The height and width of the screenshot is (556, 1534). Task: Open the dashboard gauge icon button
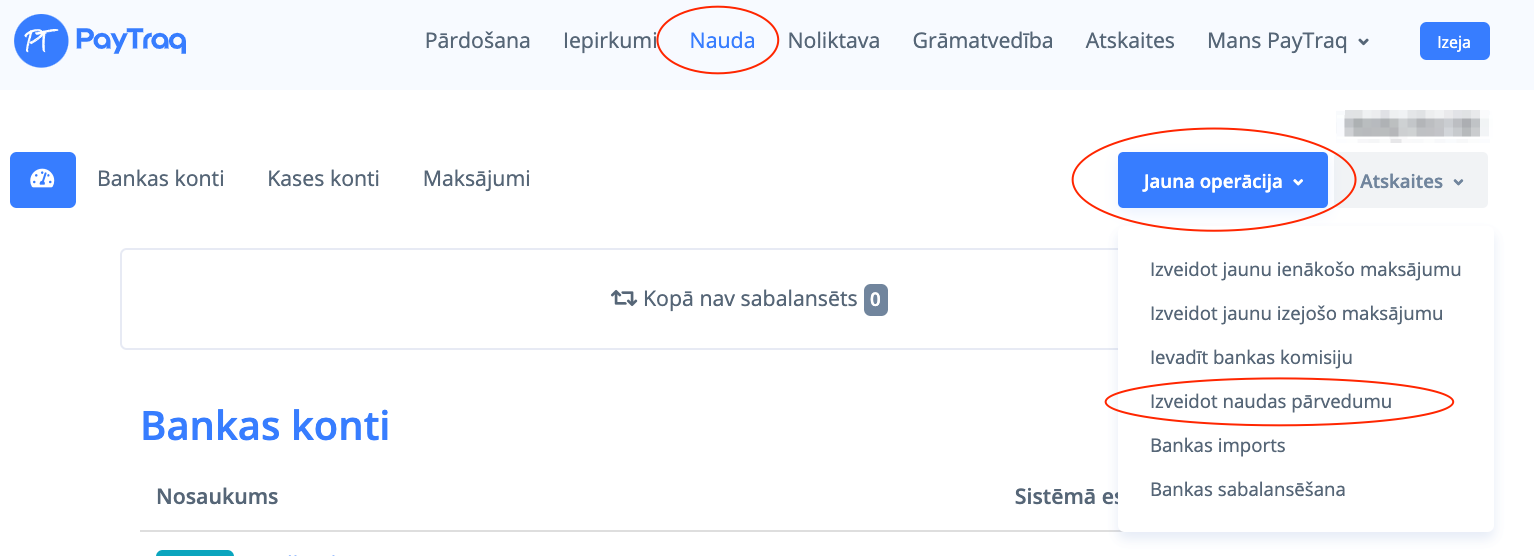click(x=43, y=180)
